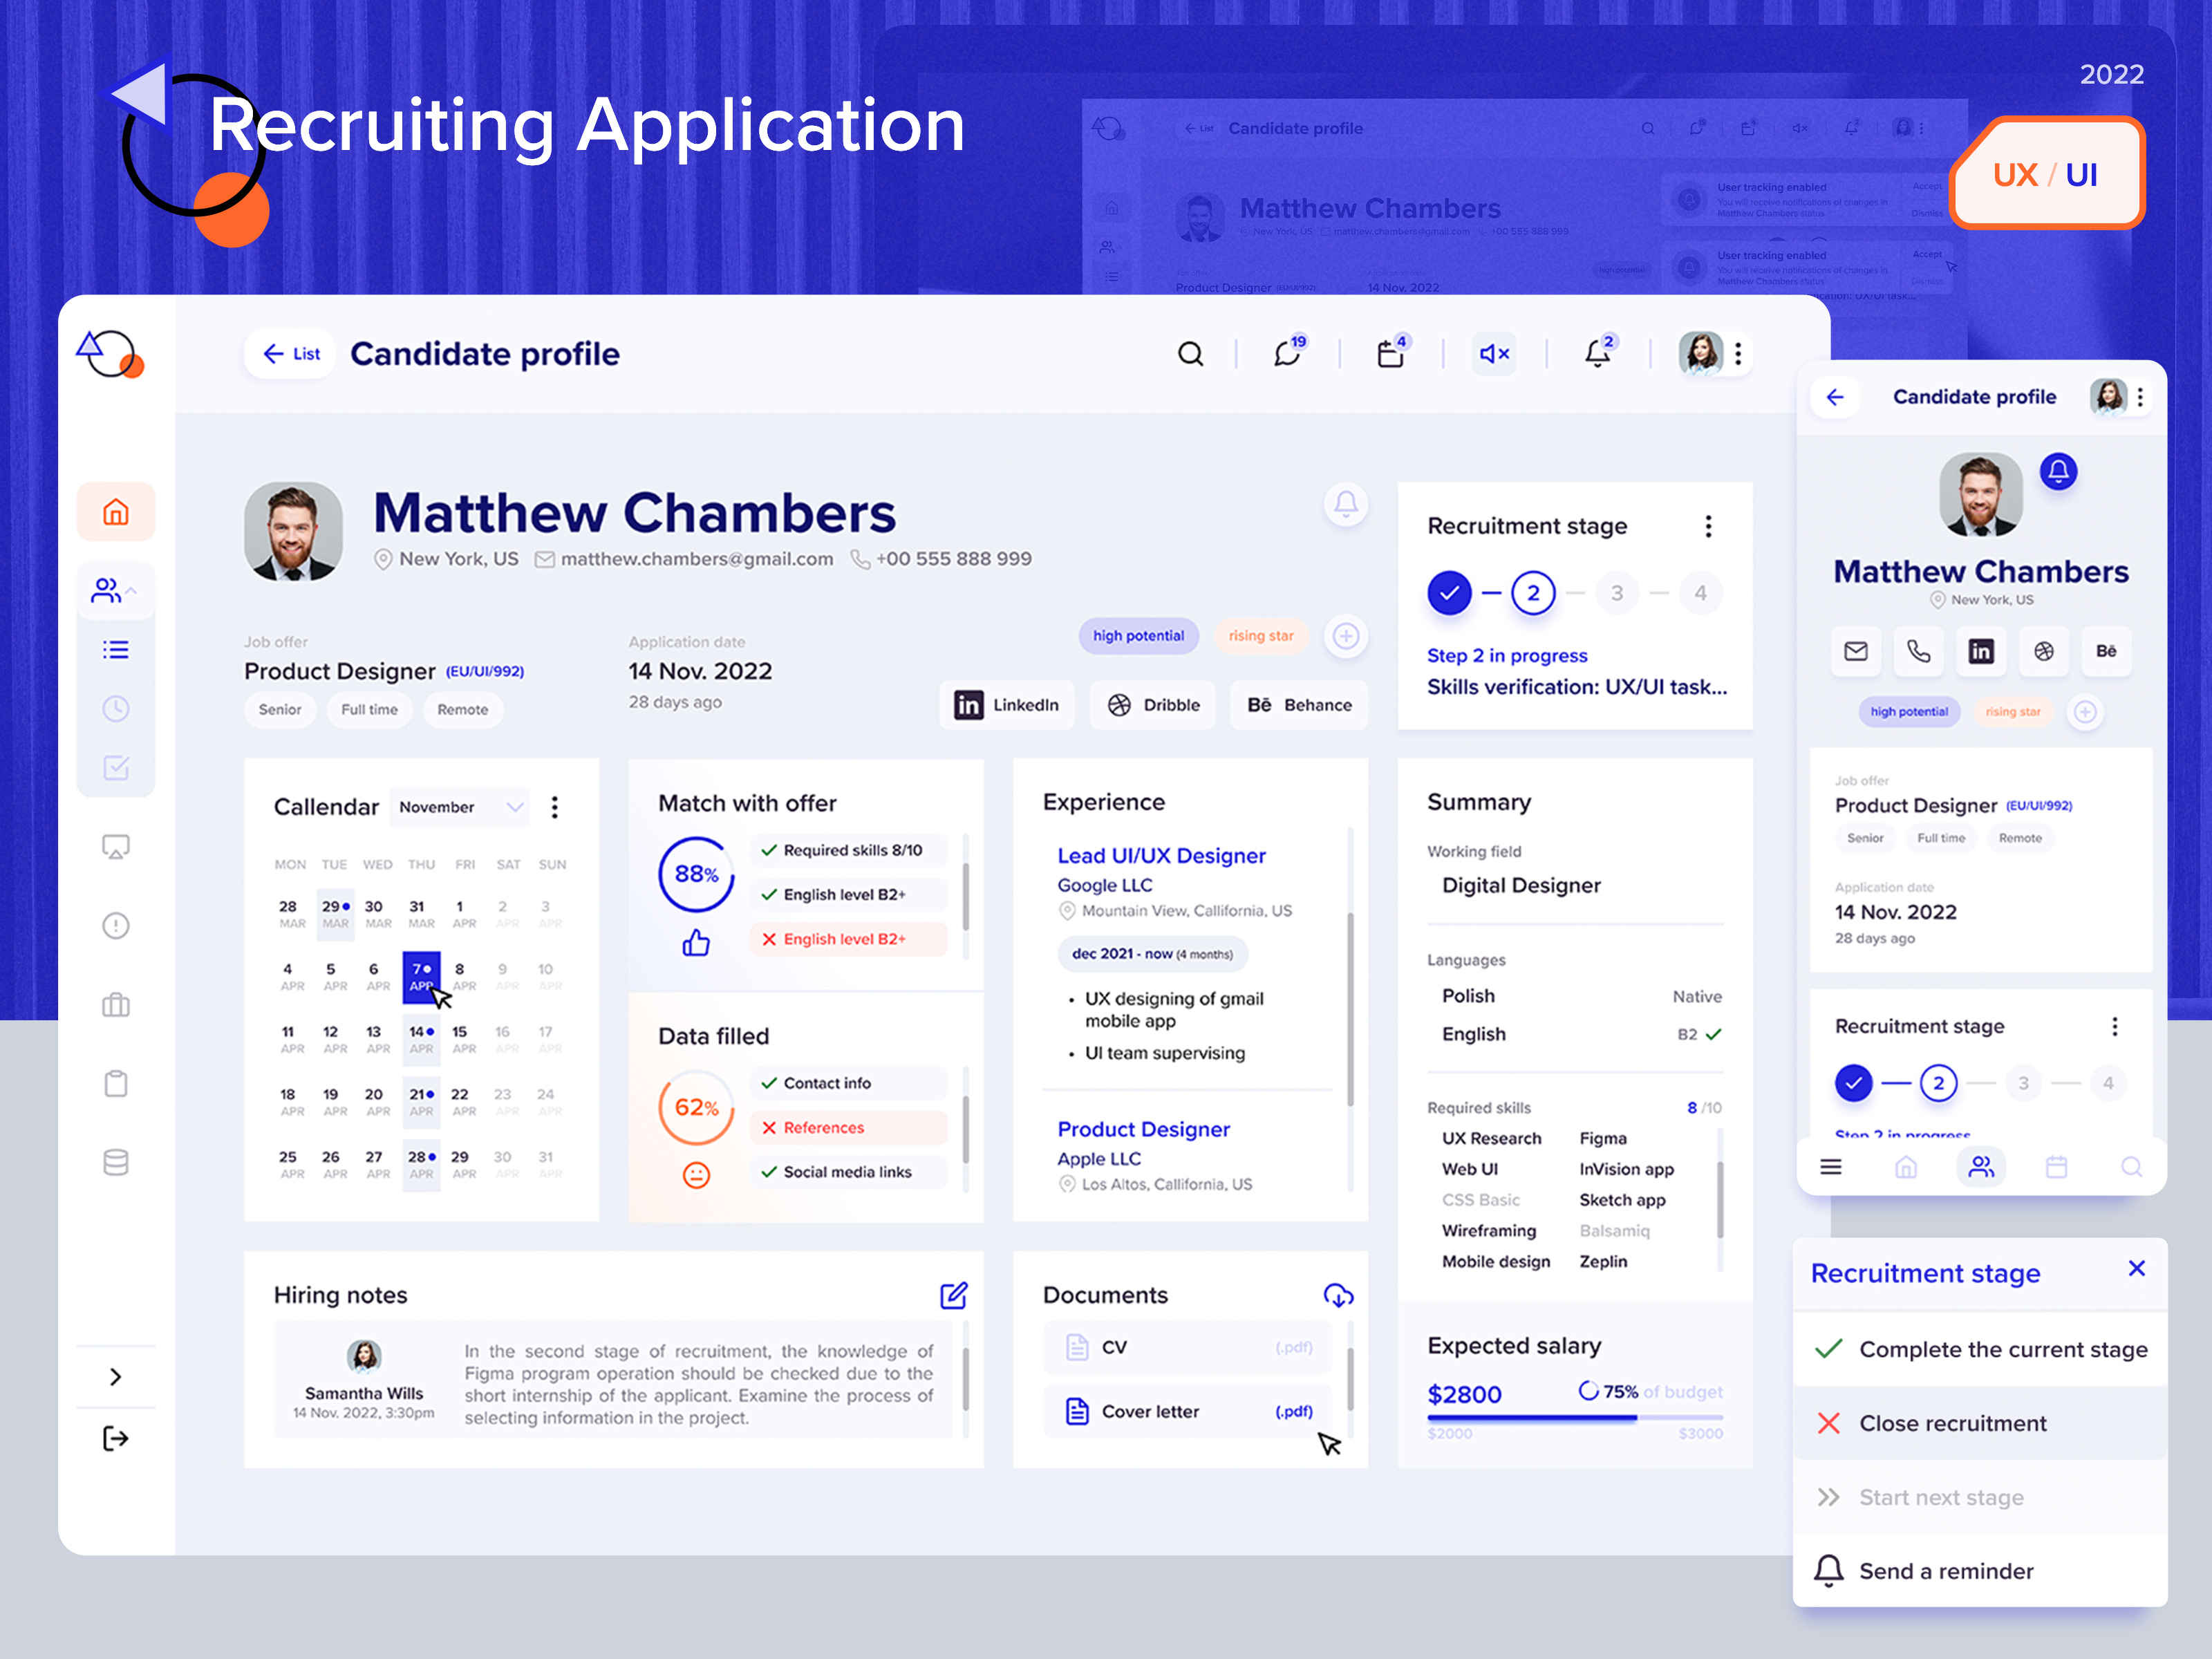Open the CV document

[x=1188, y=1348]
